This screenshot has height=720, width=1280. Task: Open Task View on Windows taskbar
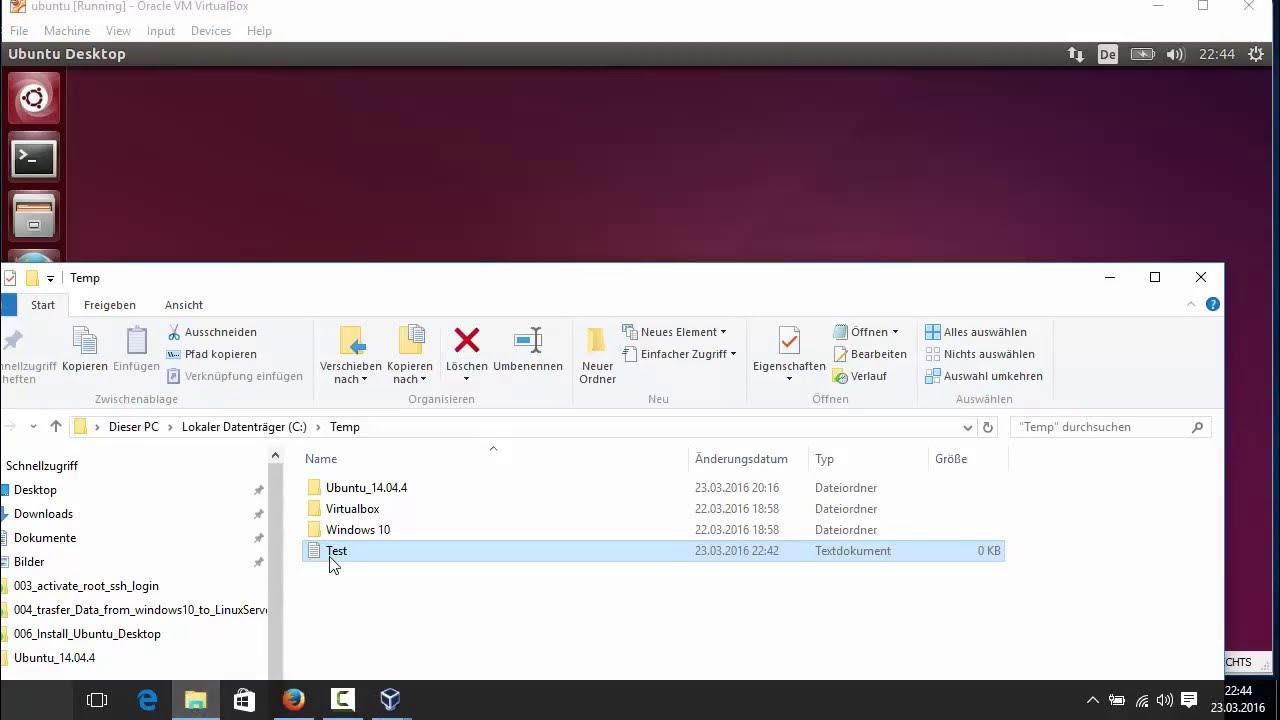pyautogui.click(x=97, y=700)
